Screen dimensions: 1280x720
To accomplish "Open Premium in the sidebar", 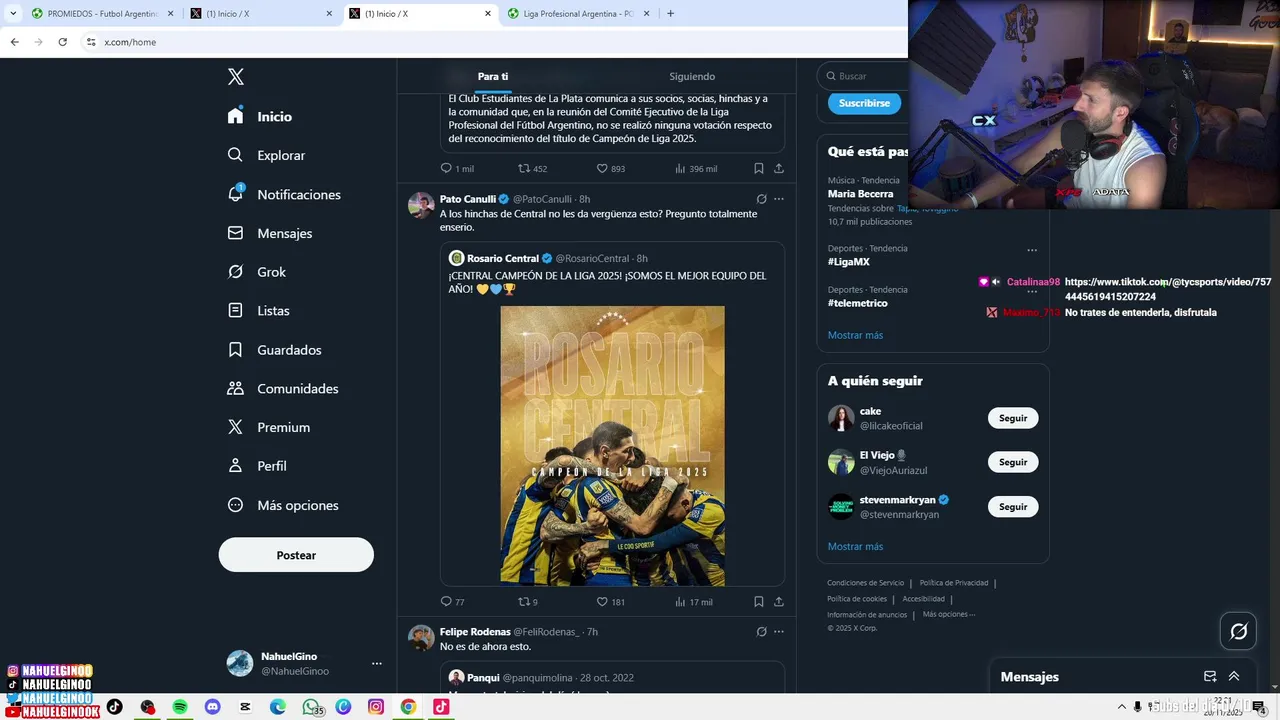I will (269, 427).
